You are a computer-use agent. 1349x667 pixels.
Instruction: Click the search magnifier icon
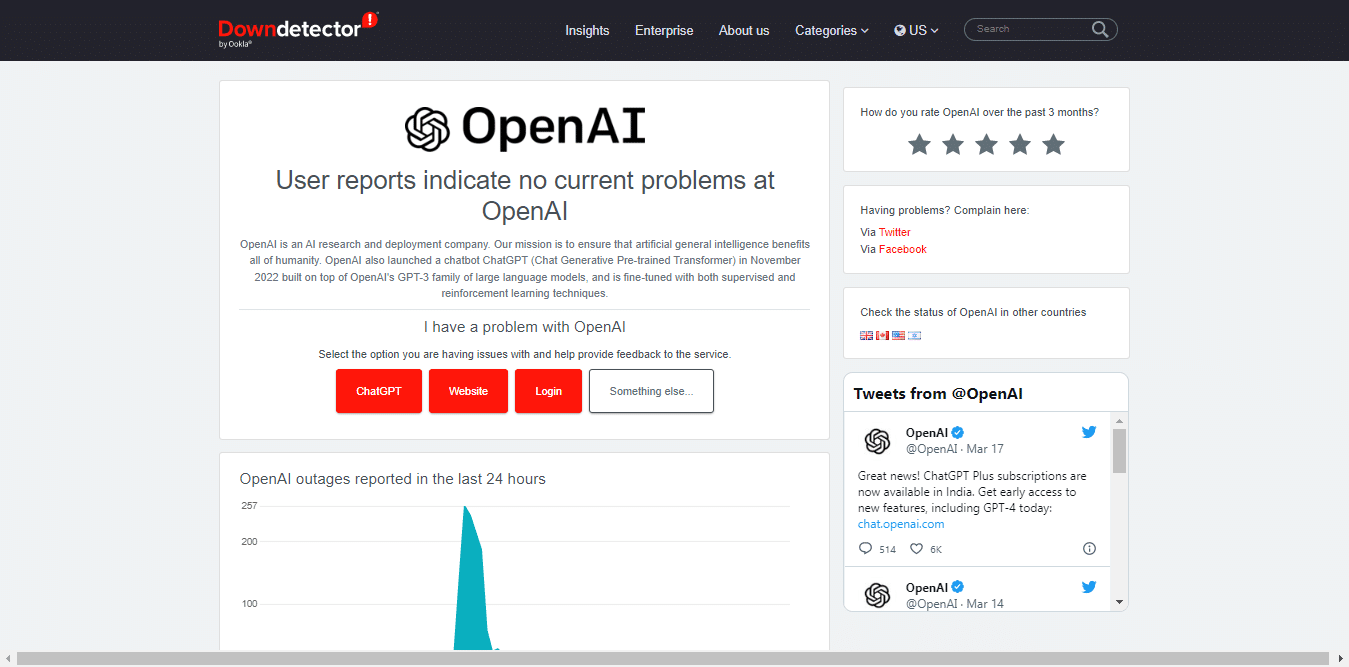[1100, 30]
